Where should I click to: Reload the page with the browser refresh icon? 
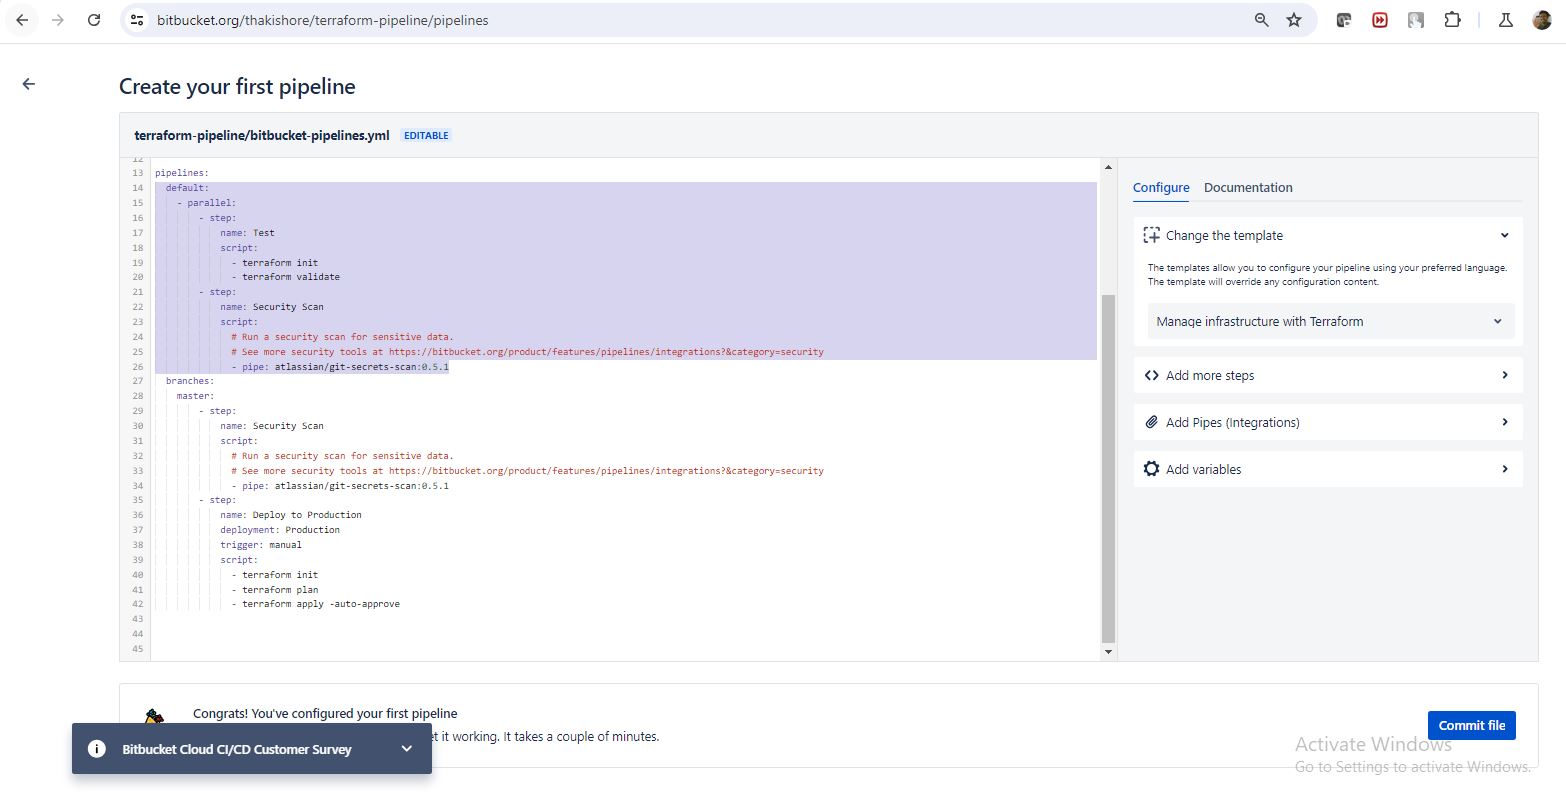tap(94, 20)
